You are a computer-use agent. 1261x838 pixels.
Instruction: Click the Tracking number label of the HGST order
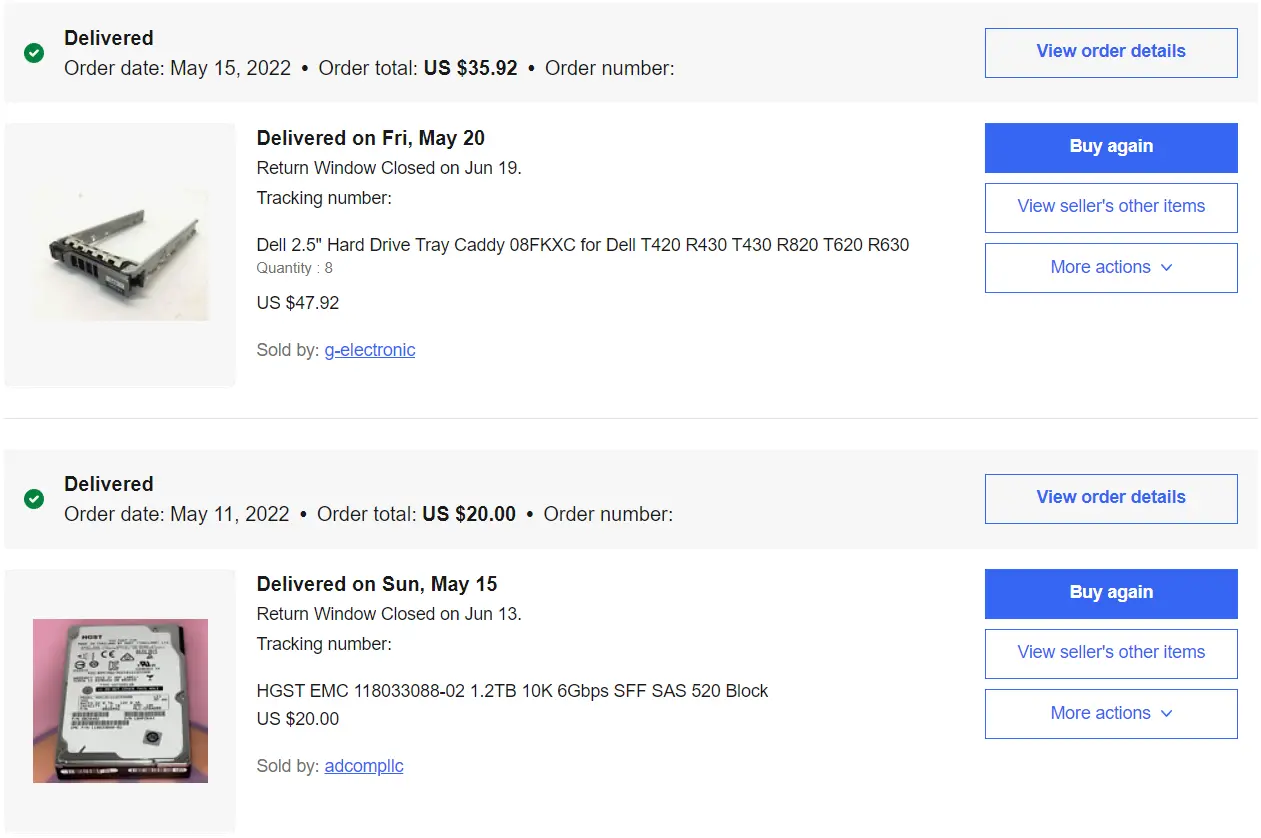(324, 644)
